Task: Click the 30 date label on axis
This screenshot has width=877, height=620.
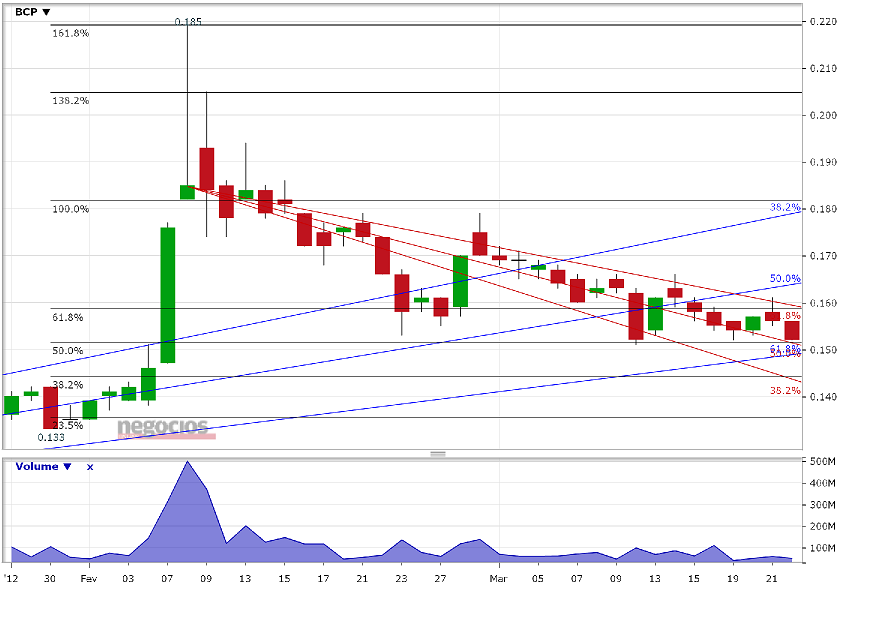Action: pos(50,579)
